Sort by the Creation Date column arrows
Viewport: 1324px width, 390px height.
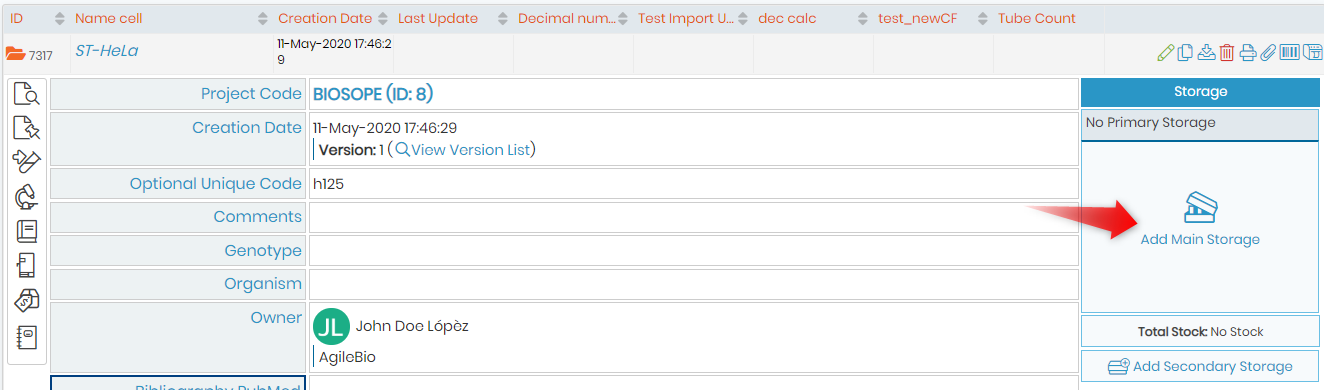coord(384,18)
